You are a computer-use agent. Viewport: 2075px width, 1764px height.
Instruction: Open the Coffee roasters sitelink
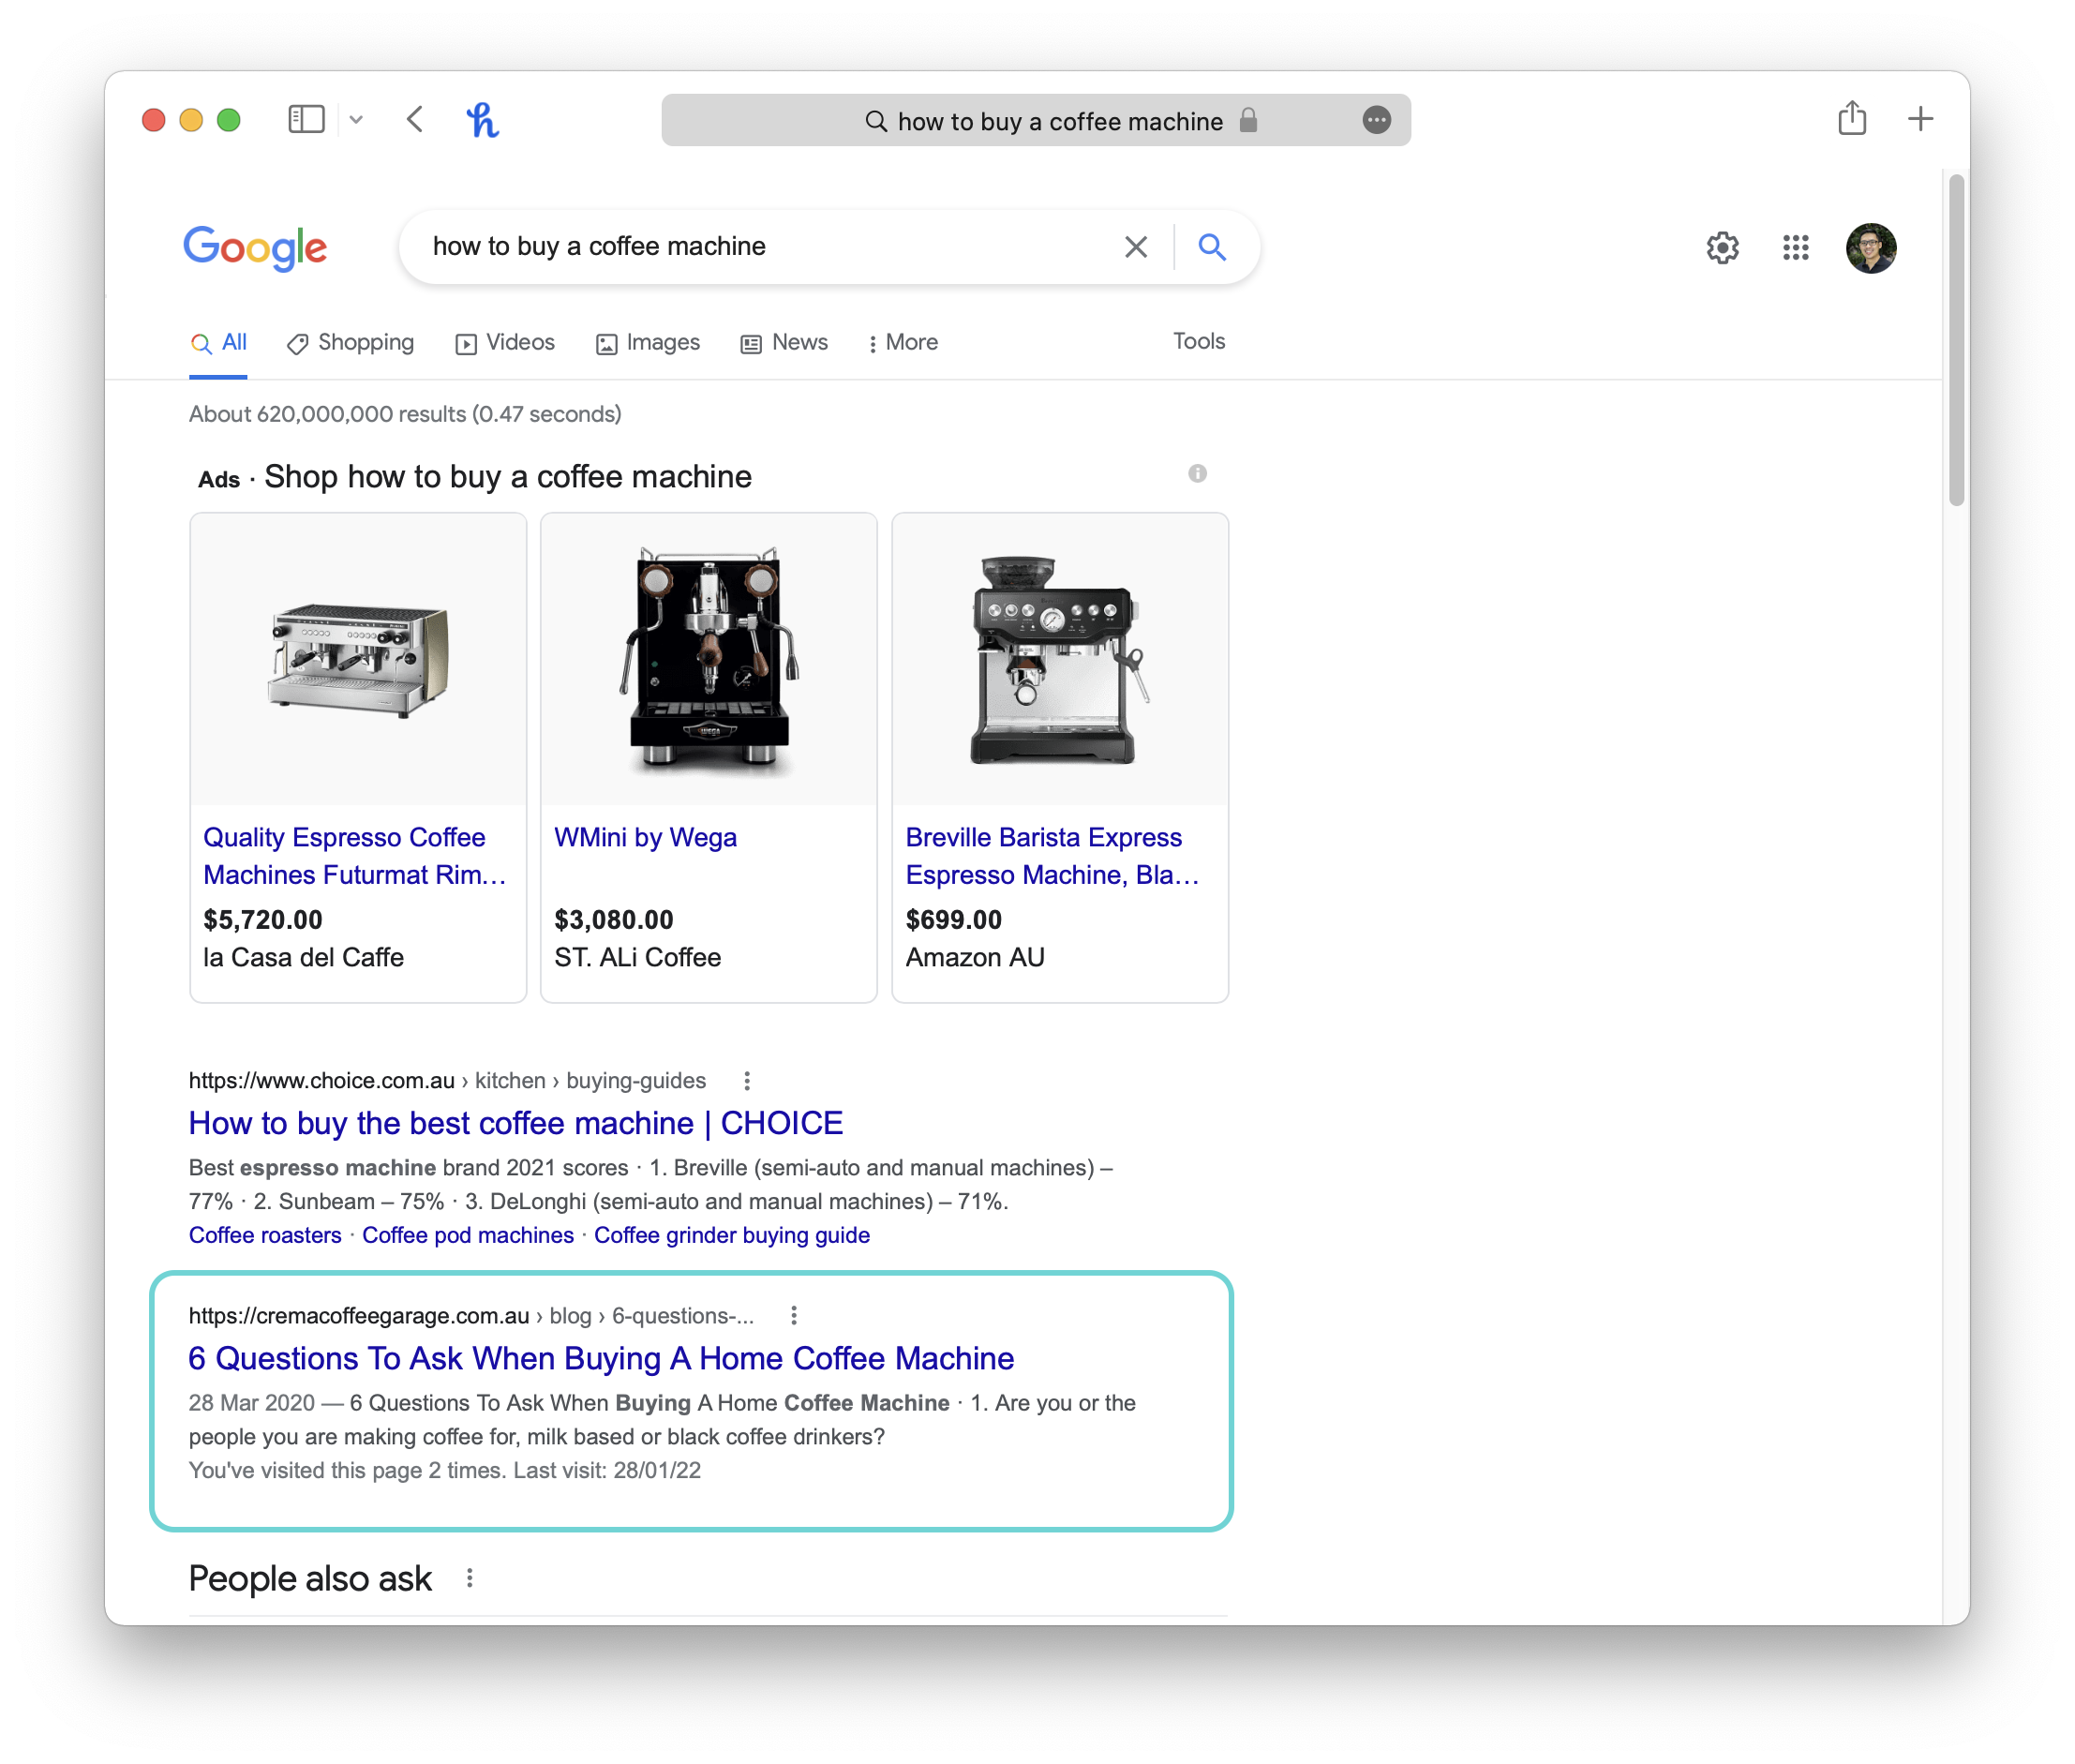click(265, 1236)
